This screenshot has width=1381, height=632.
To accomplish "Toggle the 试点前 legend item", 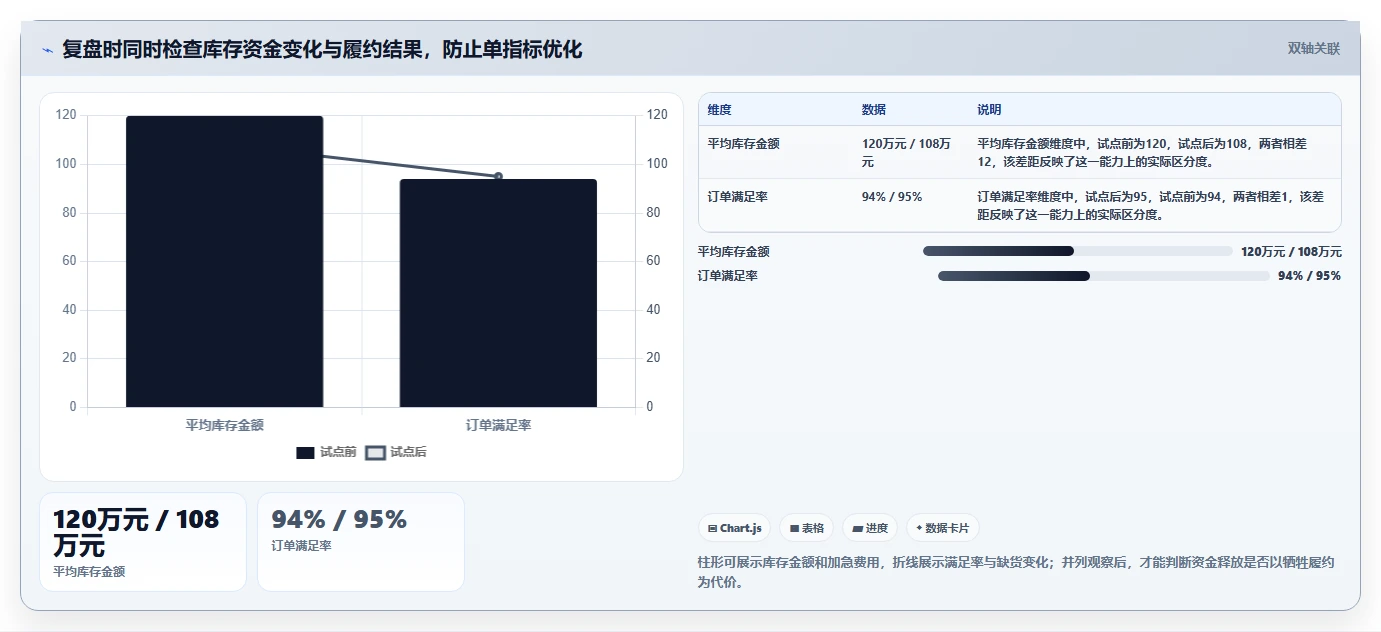I will click(x=326, y=452).
